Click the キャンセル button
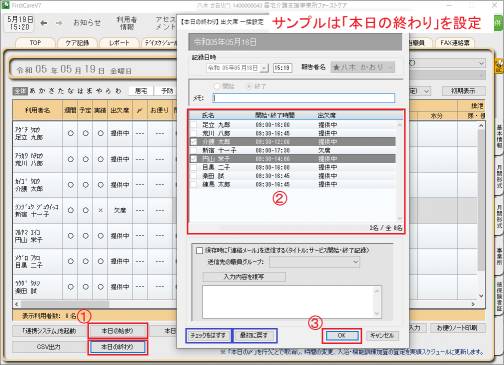The image size is (504, 365). pyautogui.click(x=382, y=336)
